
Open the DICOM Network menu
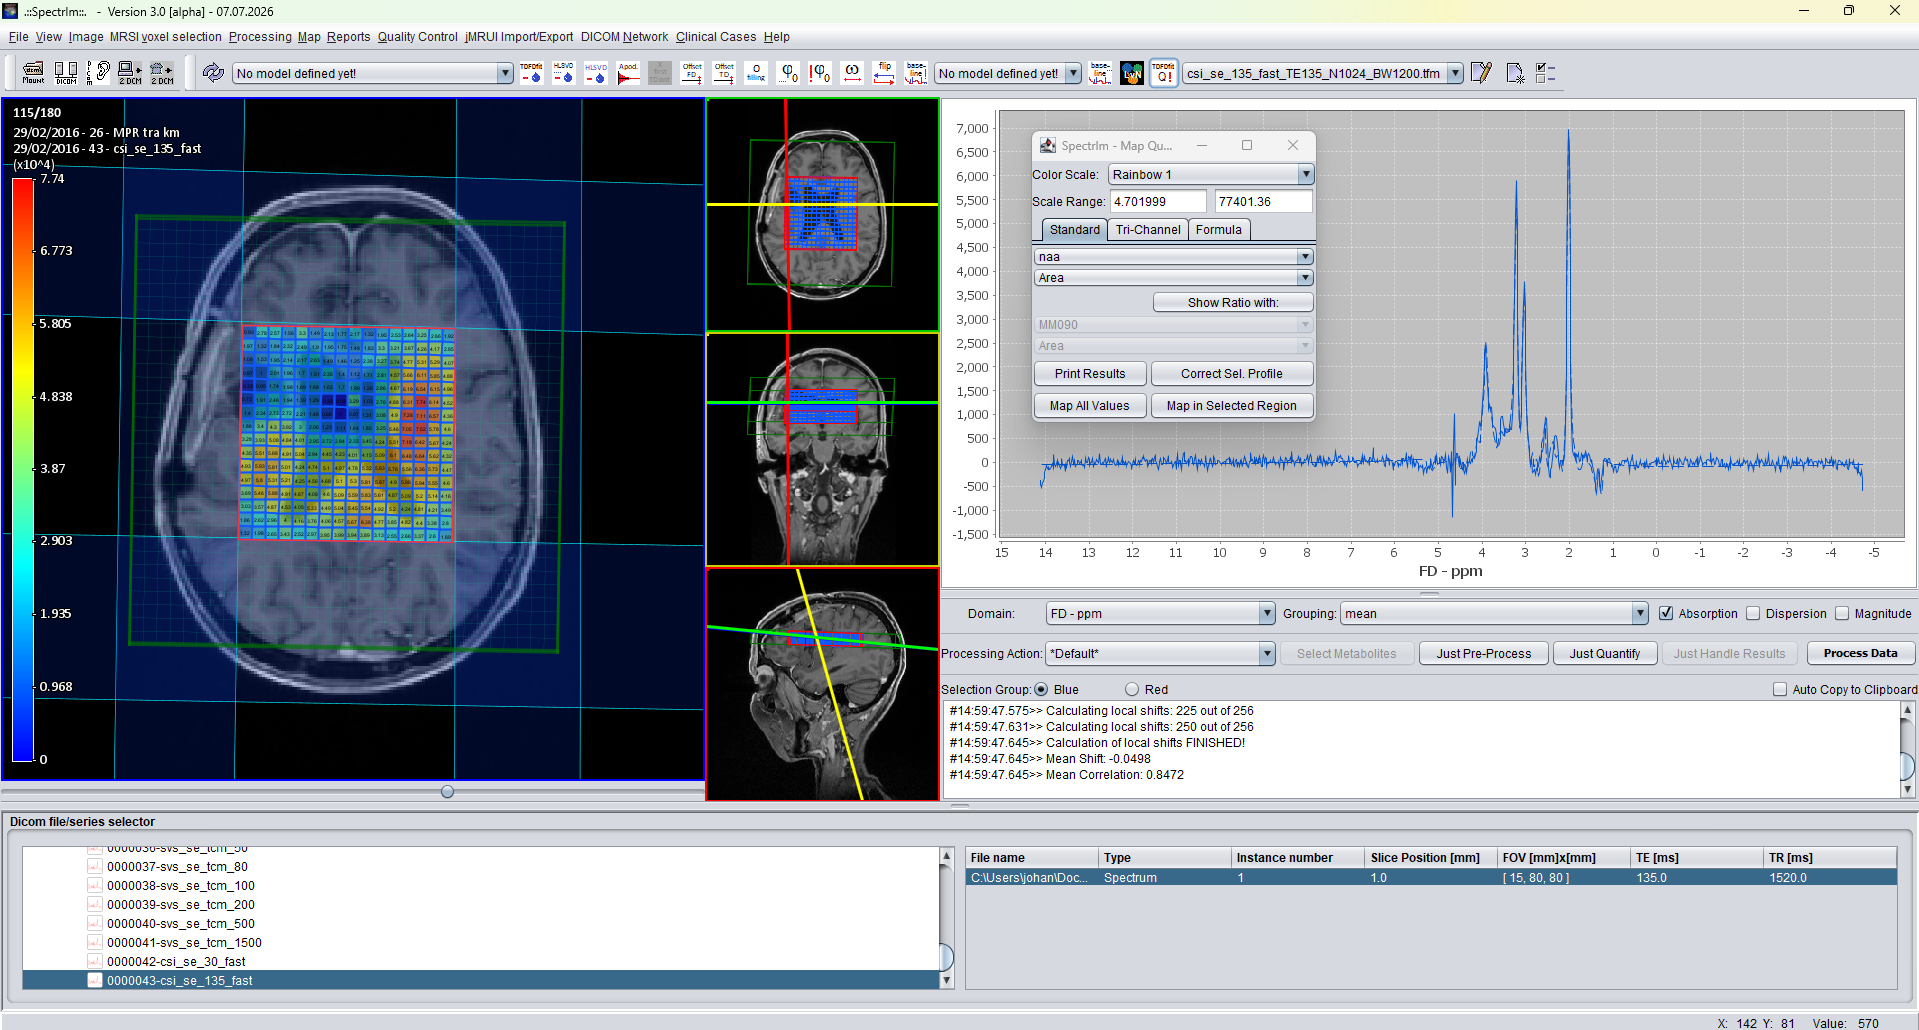click(x=624, y=37)
